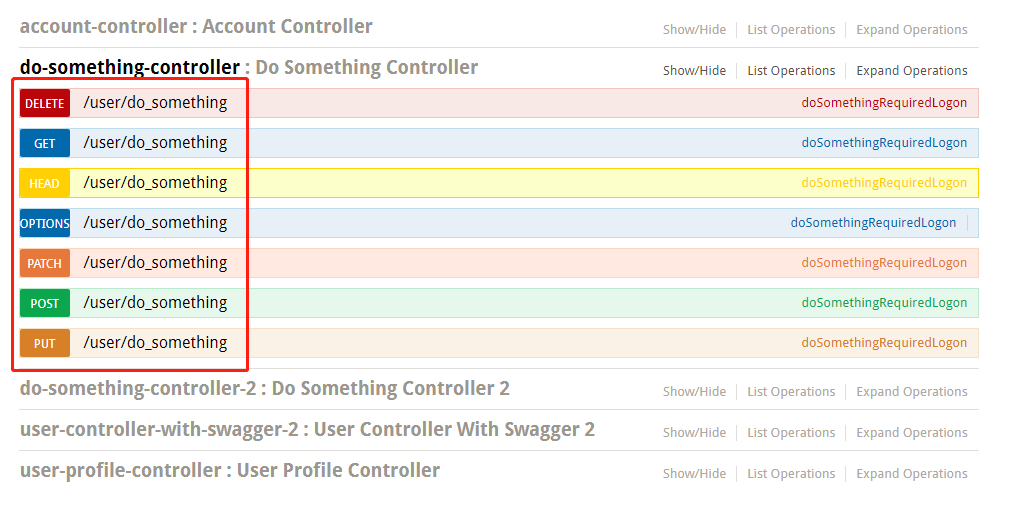Expand the account-controller section heading
Screen dimensions: 1014x509
tap(196, 27)
